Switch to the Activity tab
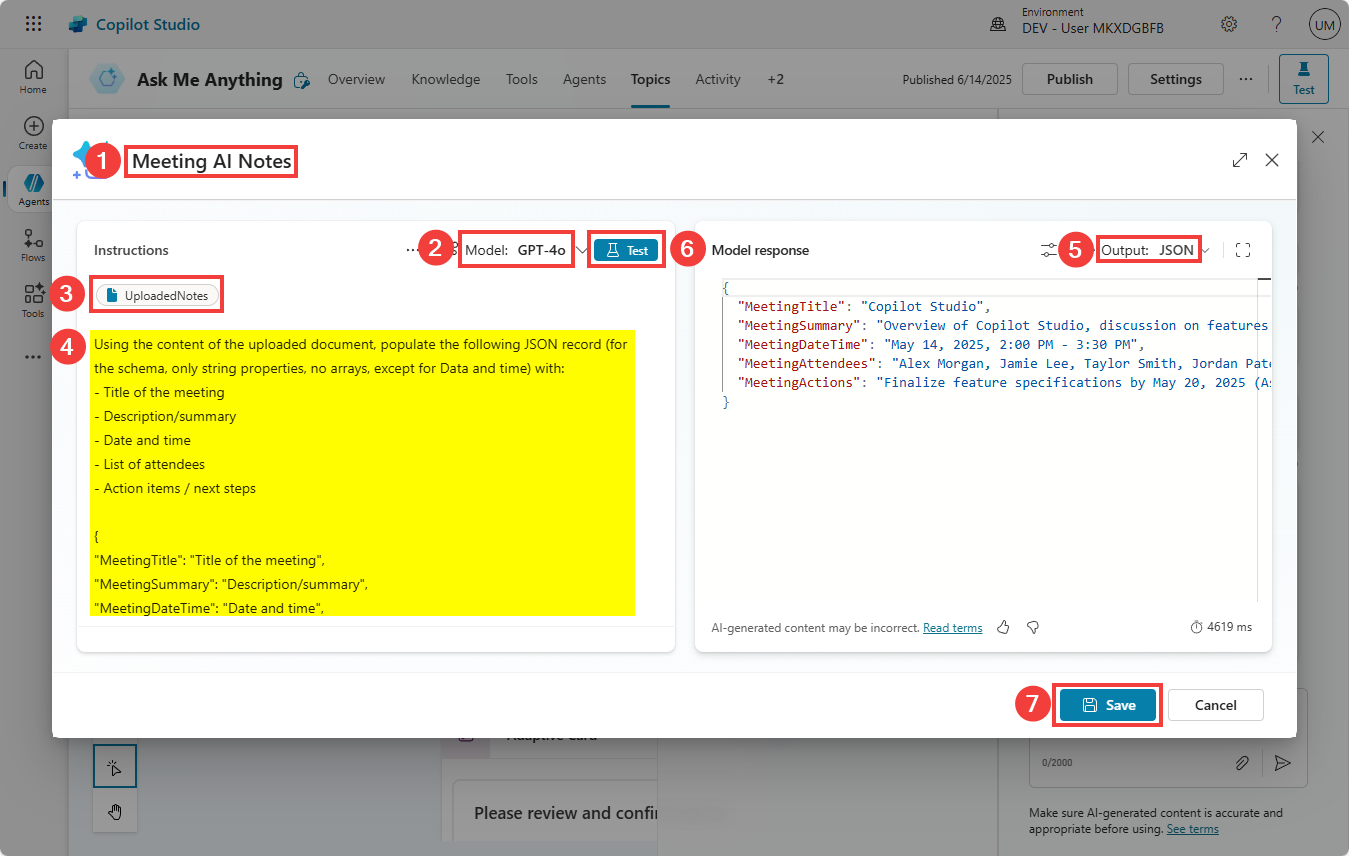 pyautogui.click(x=717, y=79)
